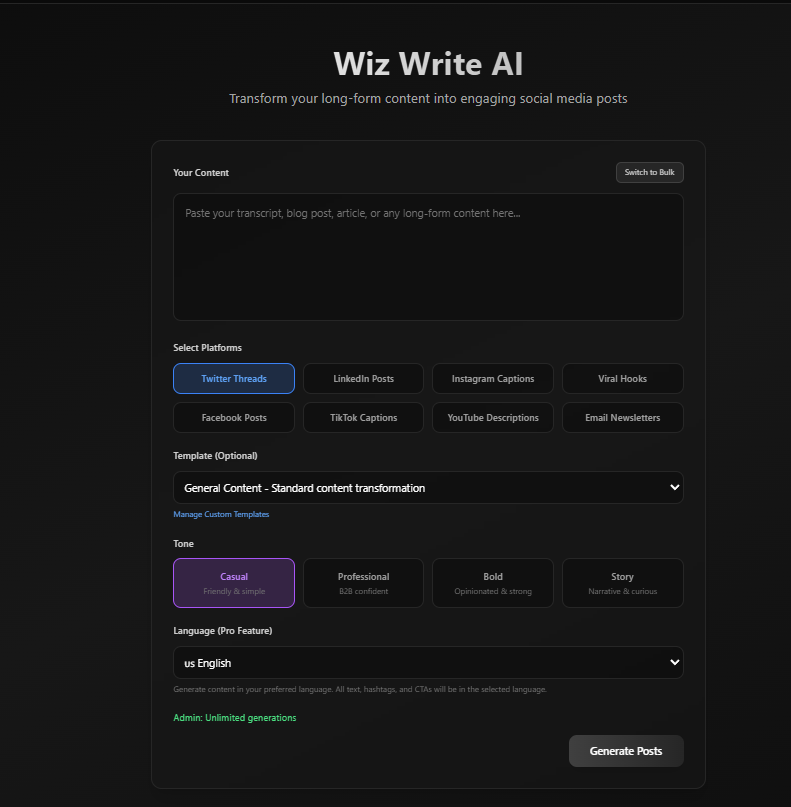
Task: Toggle the Twitter Threads platform
Action: click(234, 379)
